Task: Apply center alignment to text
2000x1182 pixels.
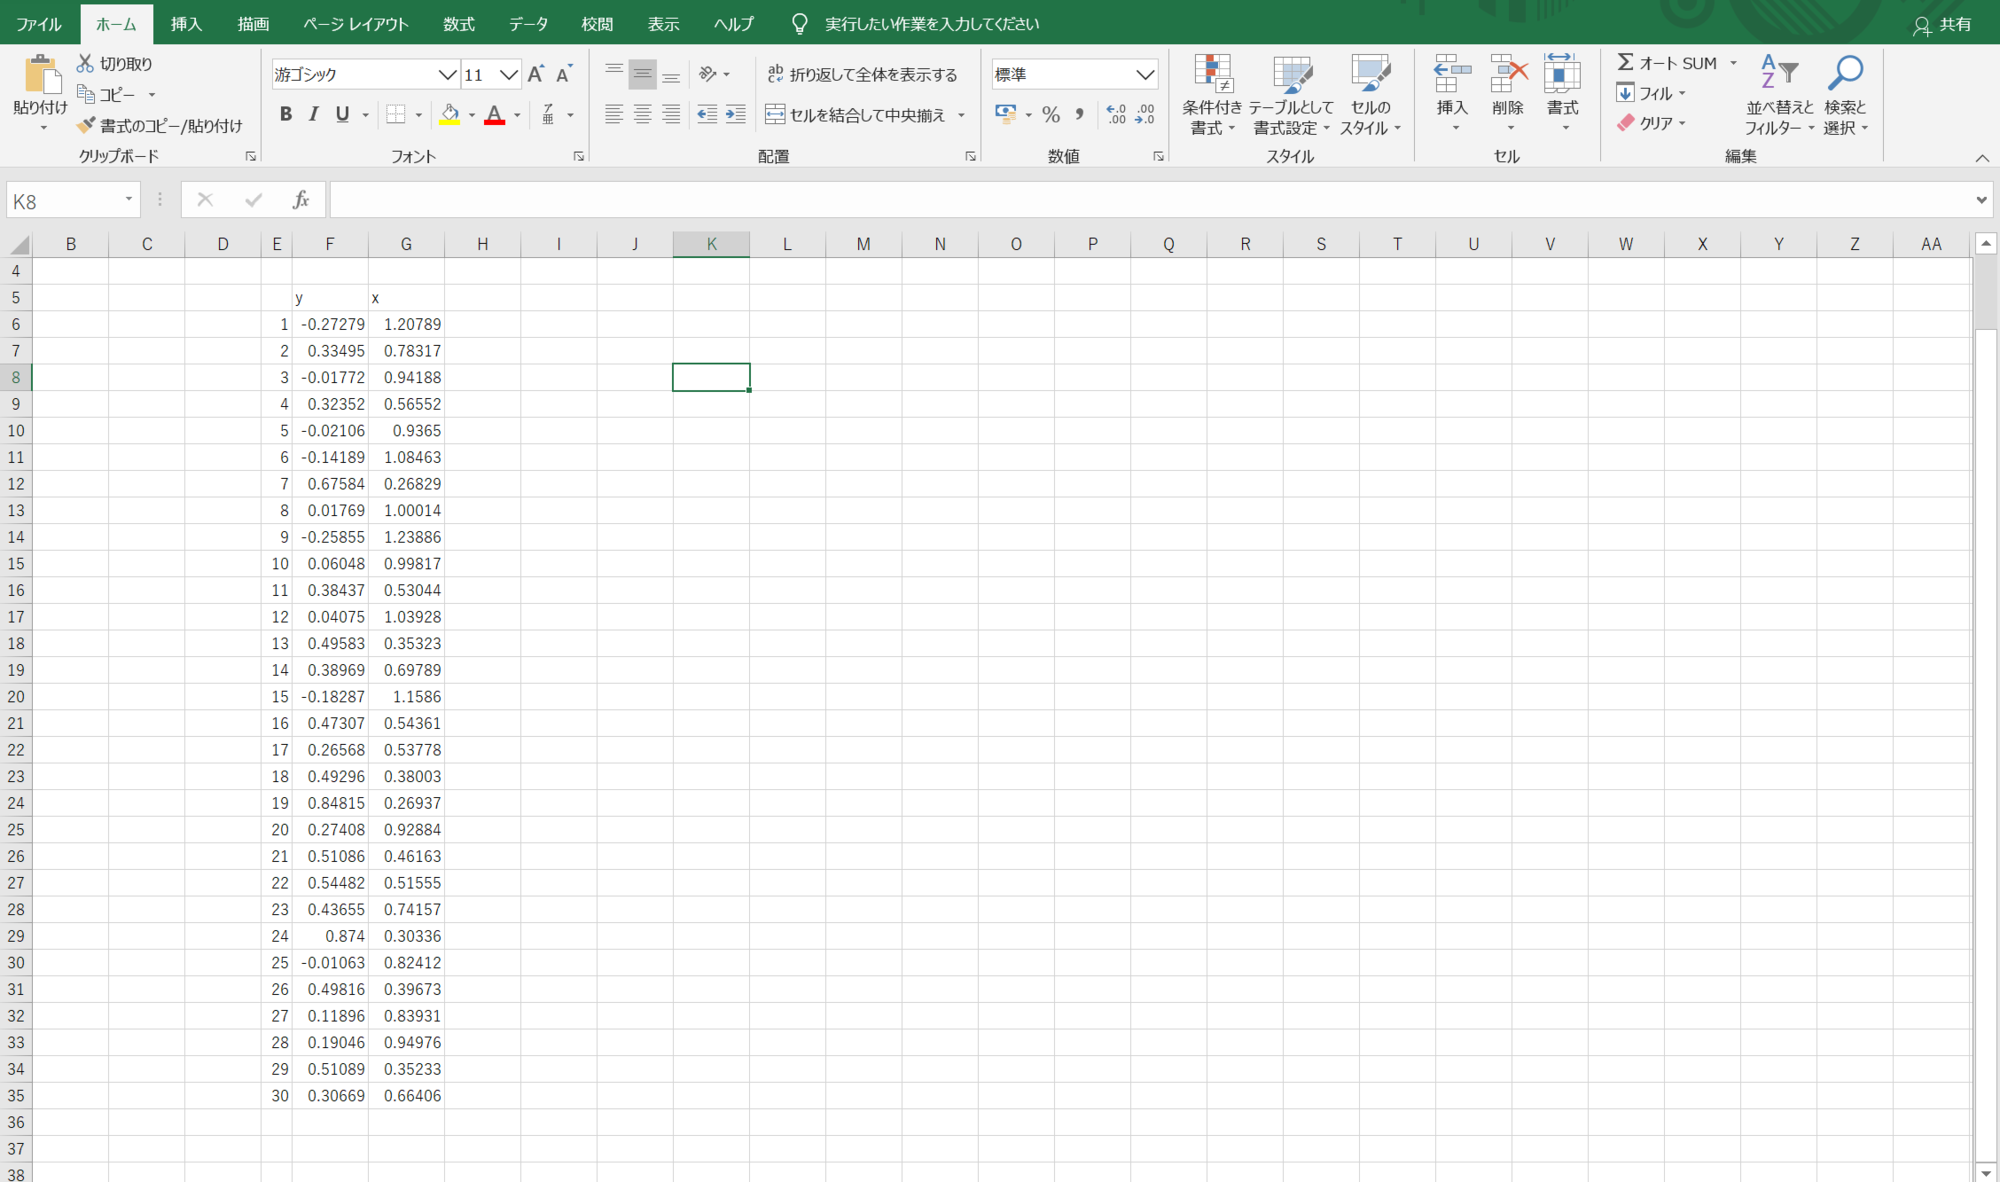Action: tap(641, 114)
